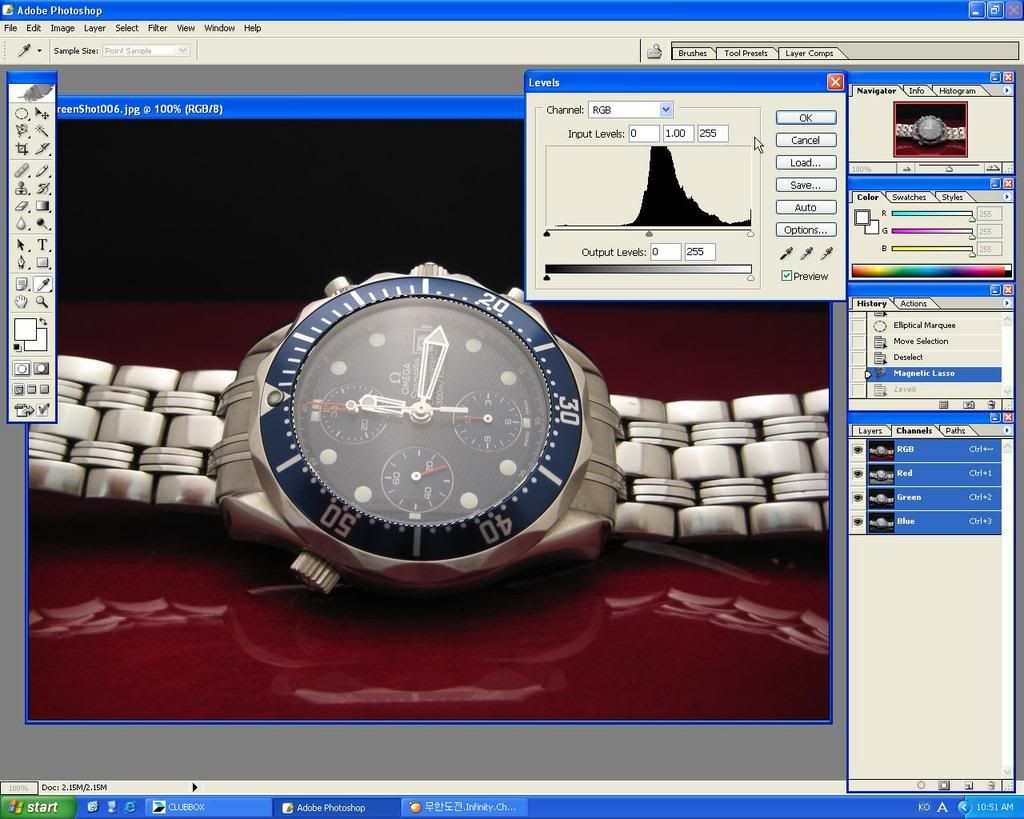Viewport: 1024px width, 819px height.
Task: Select the Slice tool
Action: point(42,149)
